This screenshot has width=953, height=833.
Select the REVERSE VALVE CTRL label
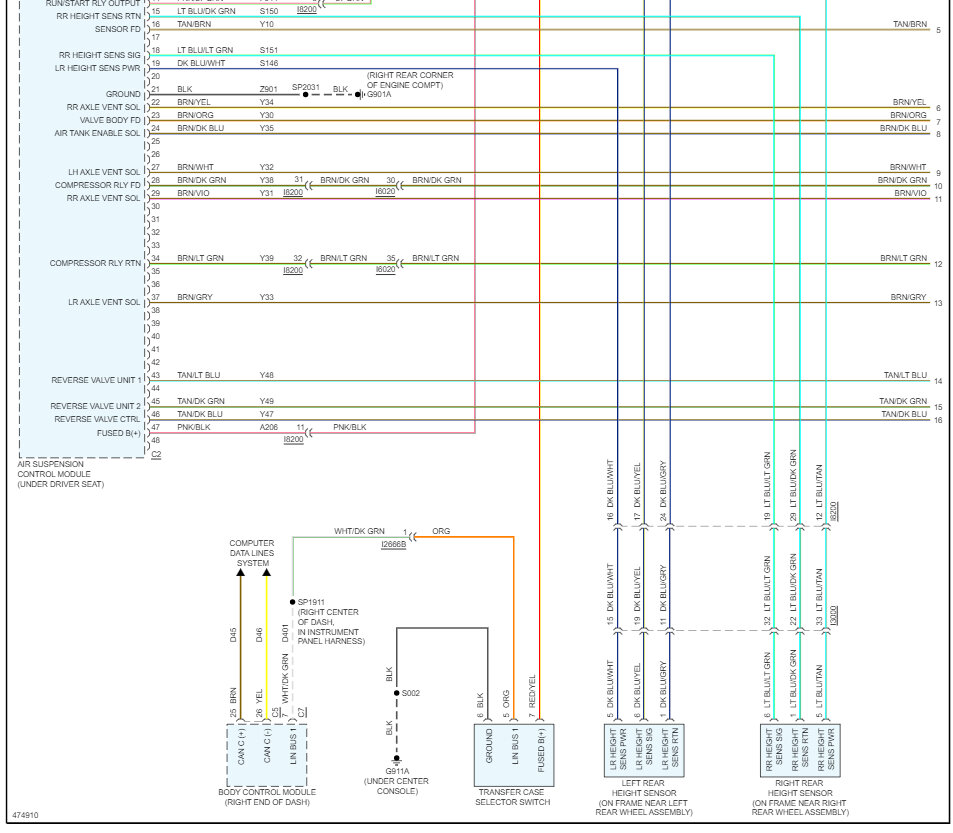(97, 420)
